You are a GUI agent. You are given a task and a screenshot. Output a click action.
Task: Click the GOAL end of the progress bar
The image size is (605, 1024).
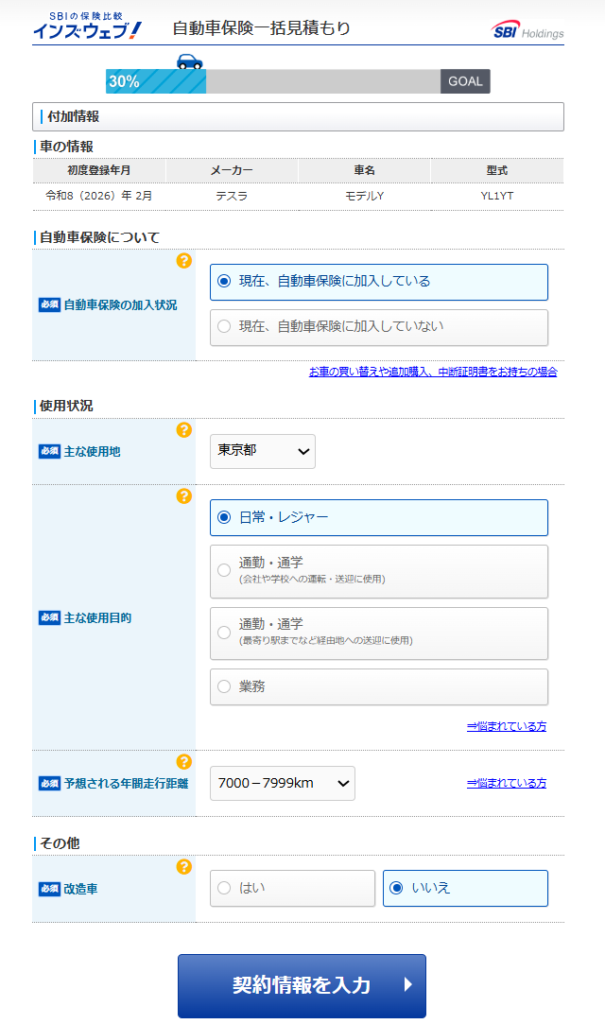465,82
